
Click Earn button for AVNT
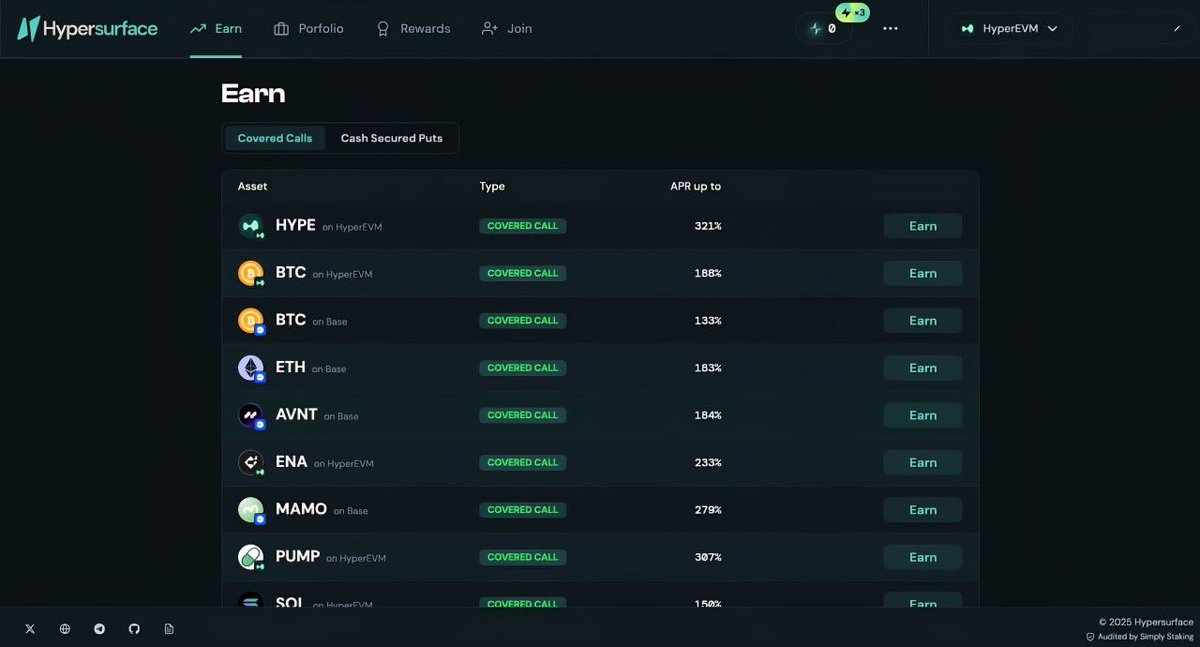coord(922,415)
